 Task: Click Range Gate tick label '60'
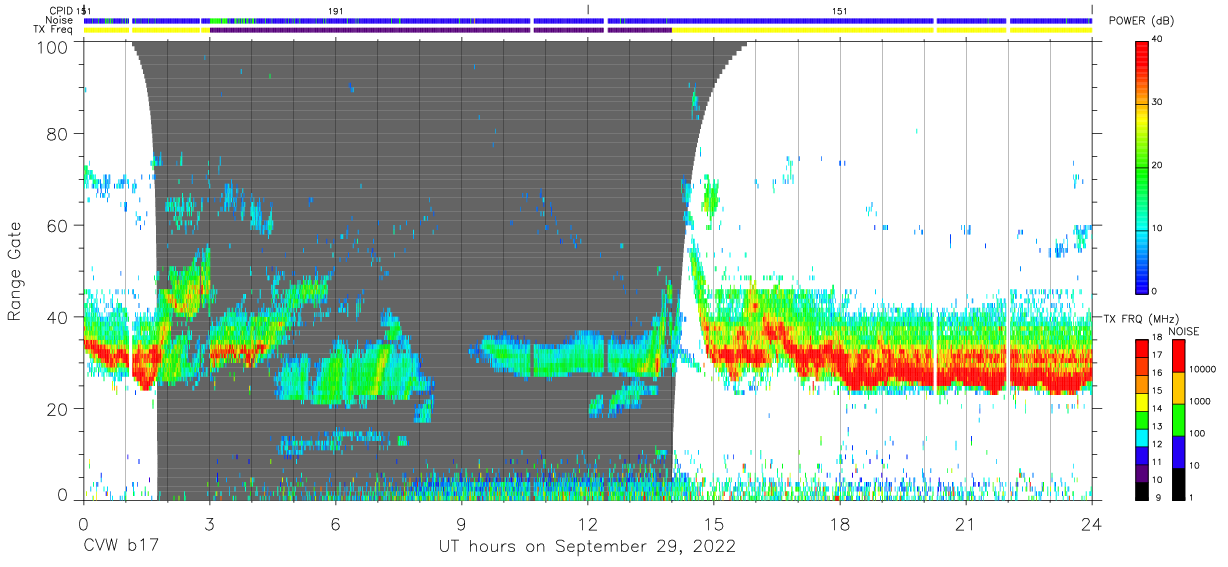click(58, 225)
